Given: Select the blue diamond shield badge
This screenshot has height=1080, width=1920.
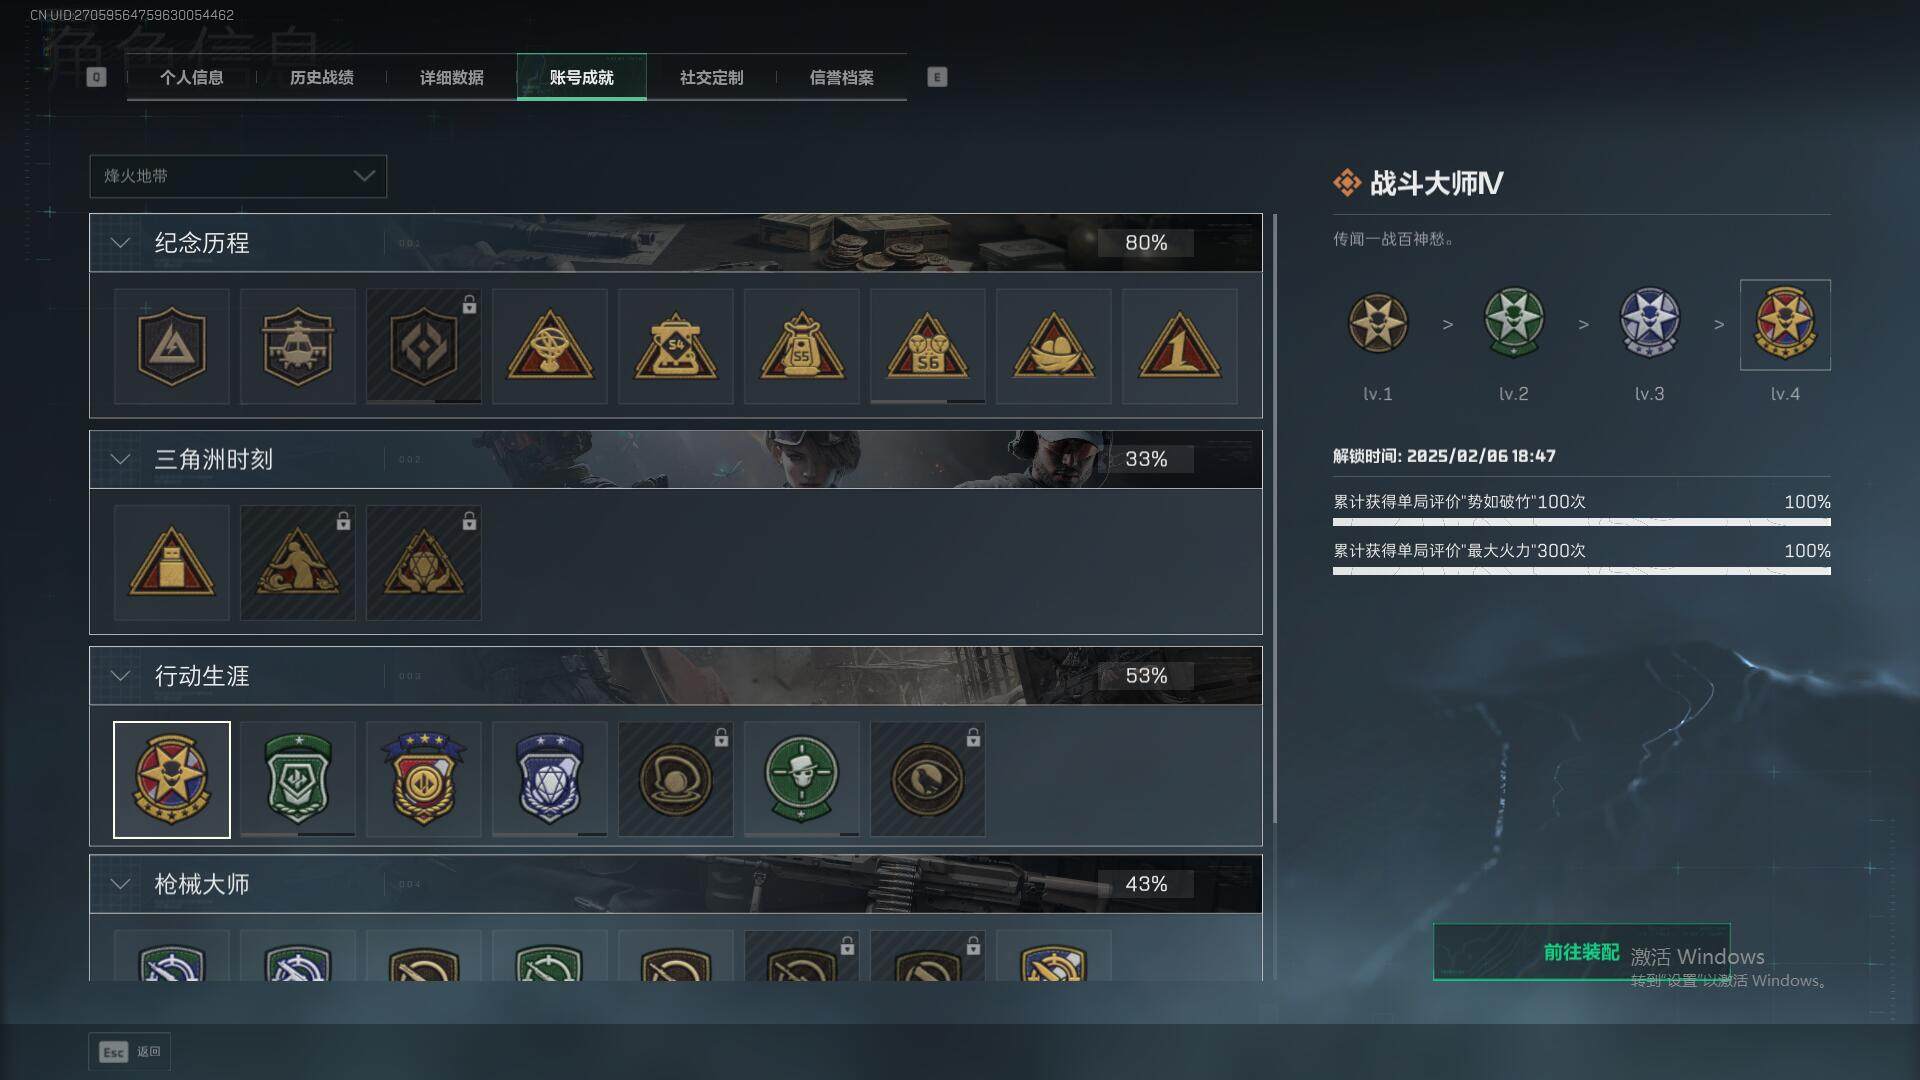Looking at the screenshot, I should [x=549, y=779].
